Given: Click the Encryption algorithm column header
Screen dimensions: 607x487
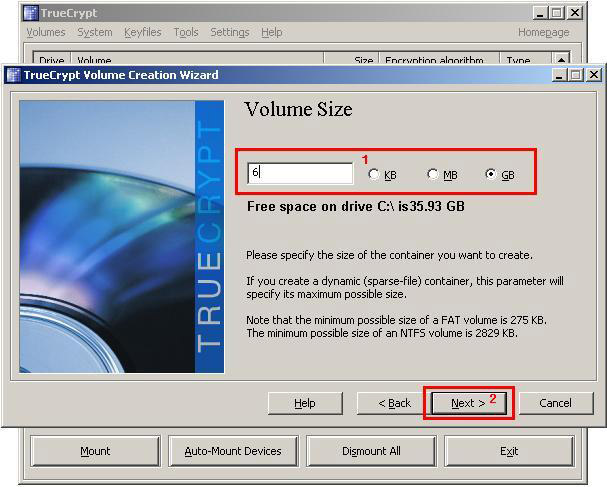Looking at the screenshot, I should (x=439, y=59).
